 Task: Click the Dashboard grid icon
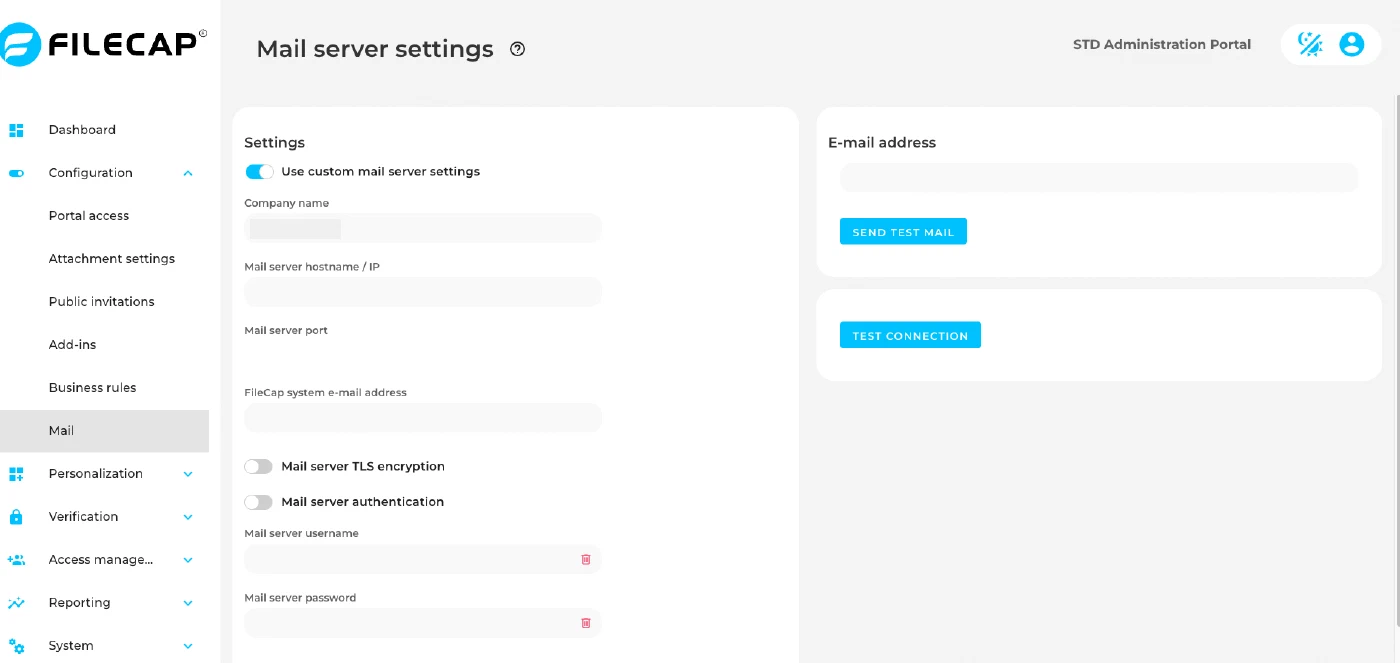click(16, 130)
